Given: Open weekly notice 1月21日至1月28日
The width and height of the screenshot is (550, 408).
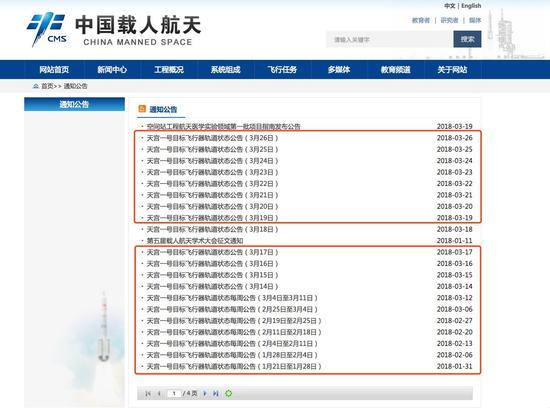Looking at the screenshot, I should pos(234,366).
